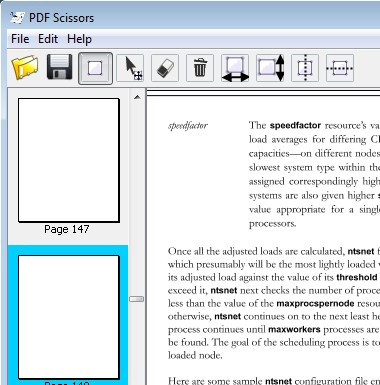The width and height of the screenshot is (380, 385).
Task: Apply the equal width tool
Action: 235,68
